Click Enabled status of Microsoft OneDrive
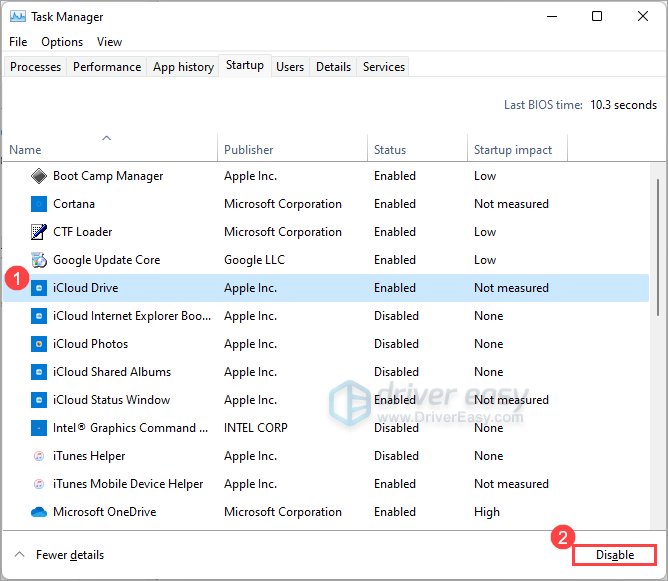Image resolution: width=668 pixels, height=581 pixels. pos(395,512)
